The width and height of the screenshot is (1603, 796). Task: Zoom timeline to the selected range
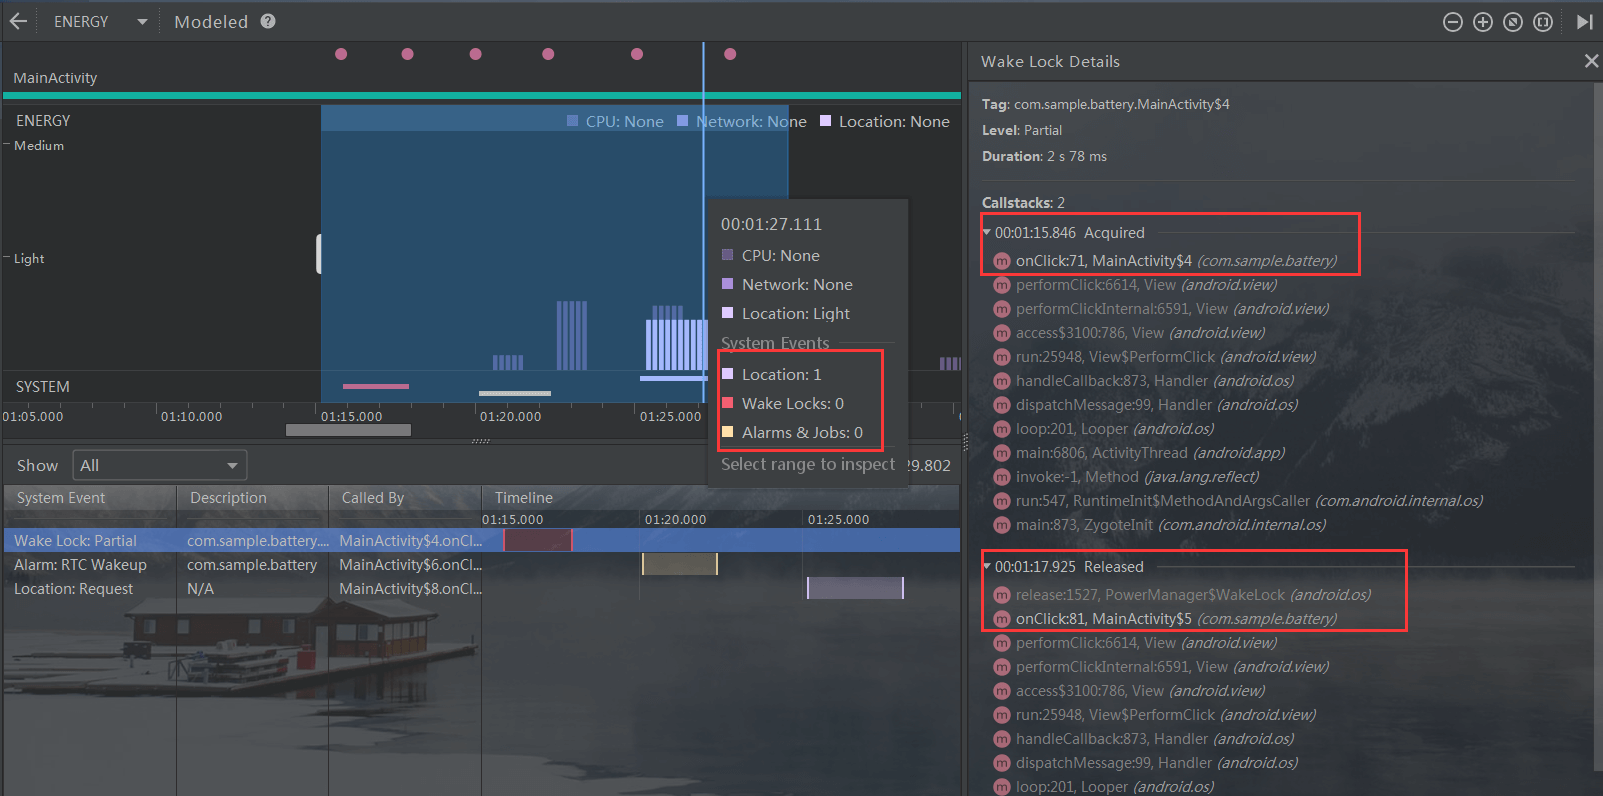(1543, 22)
